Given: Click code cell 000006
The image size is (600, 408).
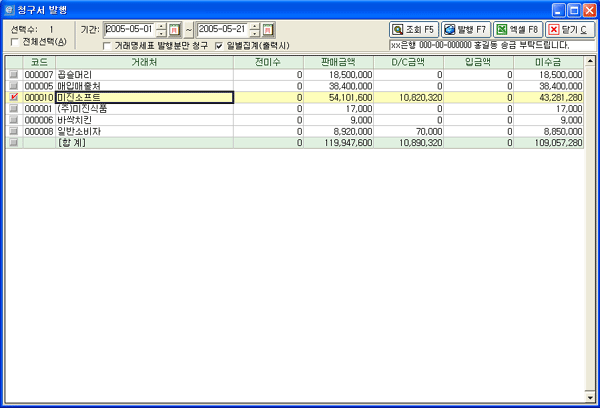Looking at the screenshot, I should click(x=39, y=120).
